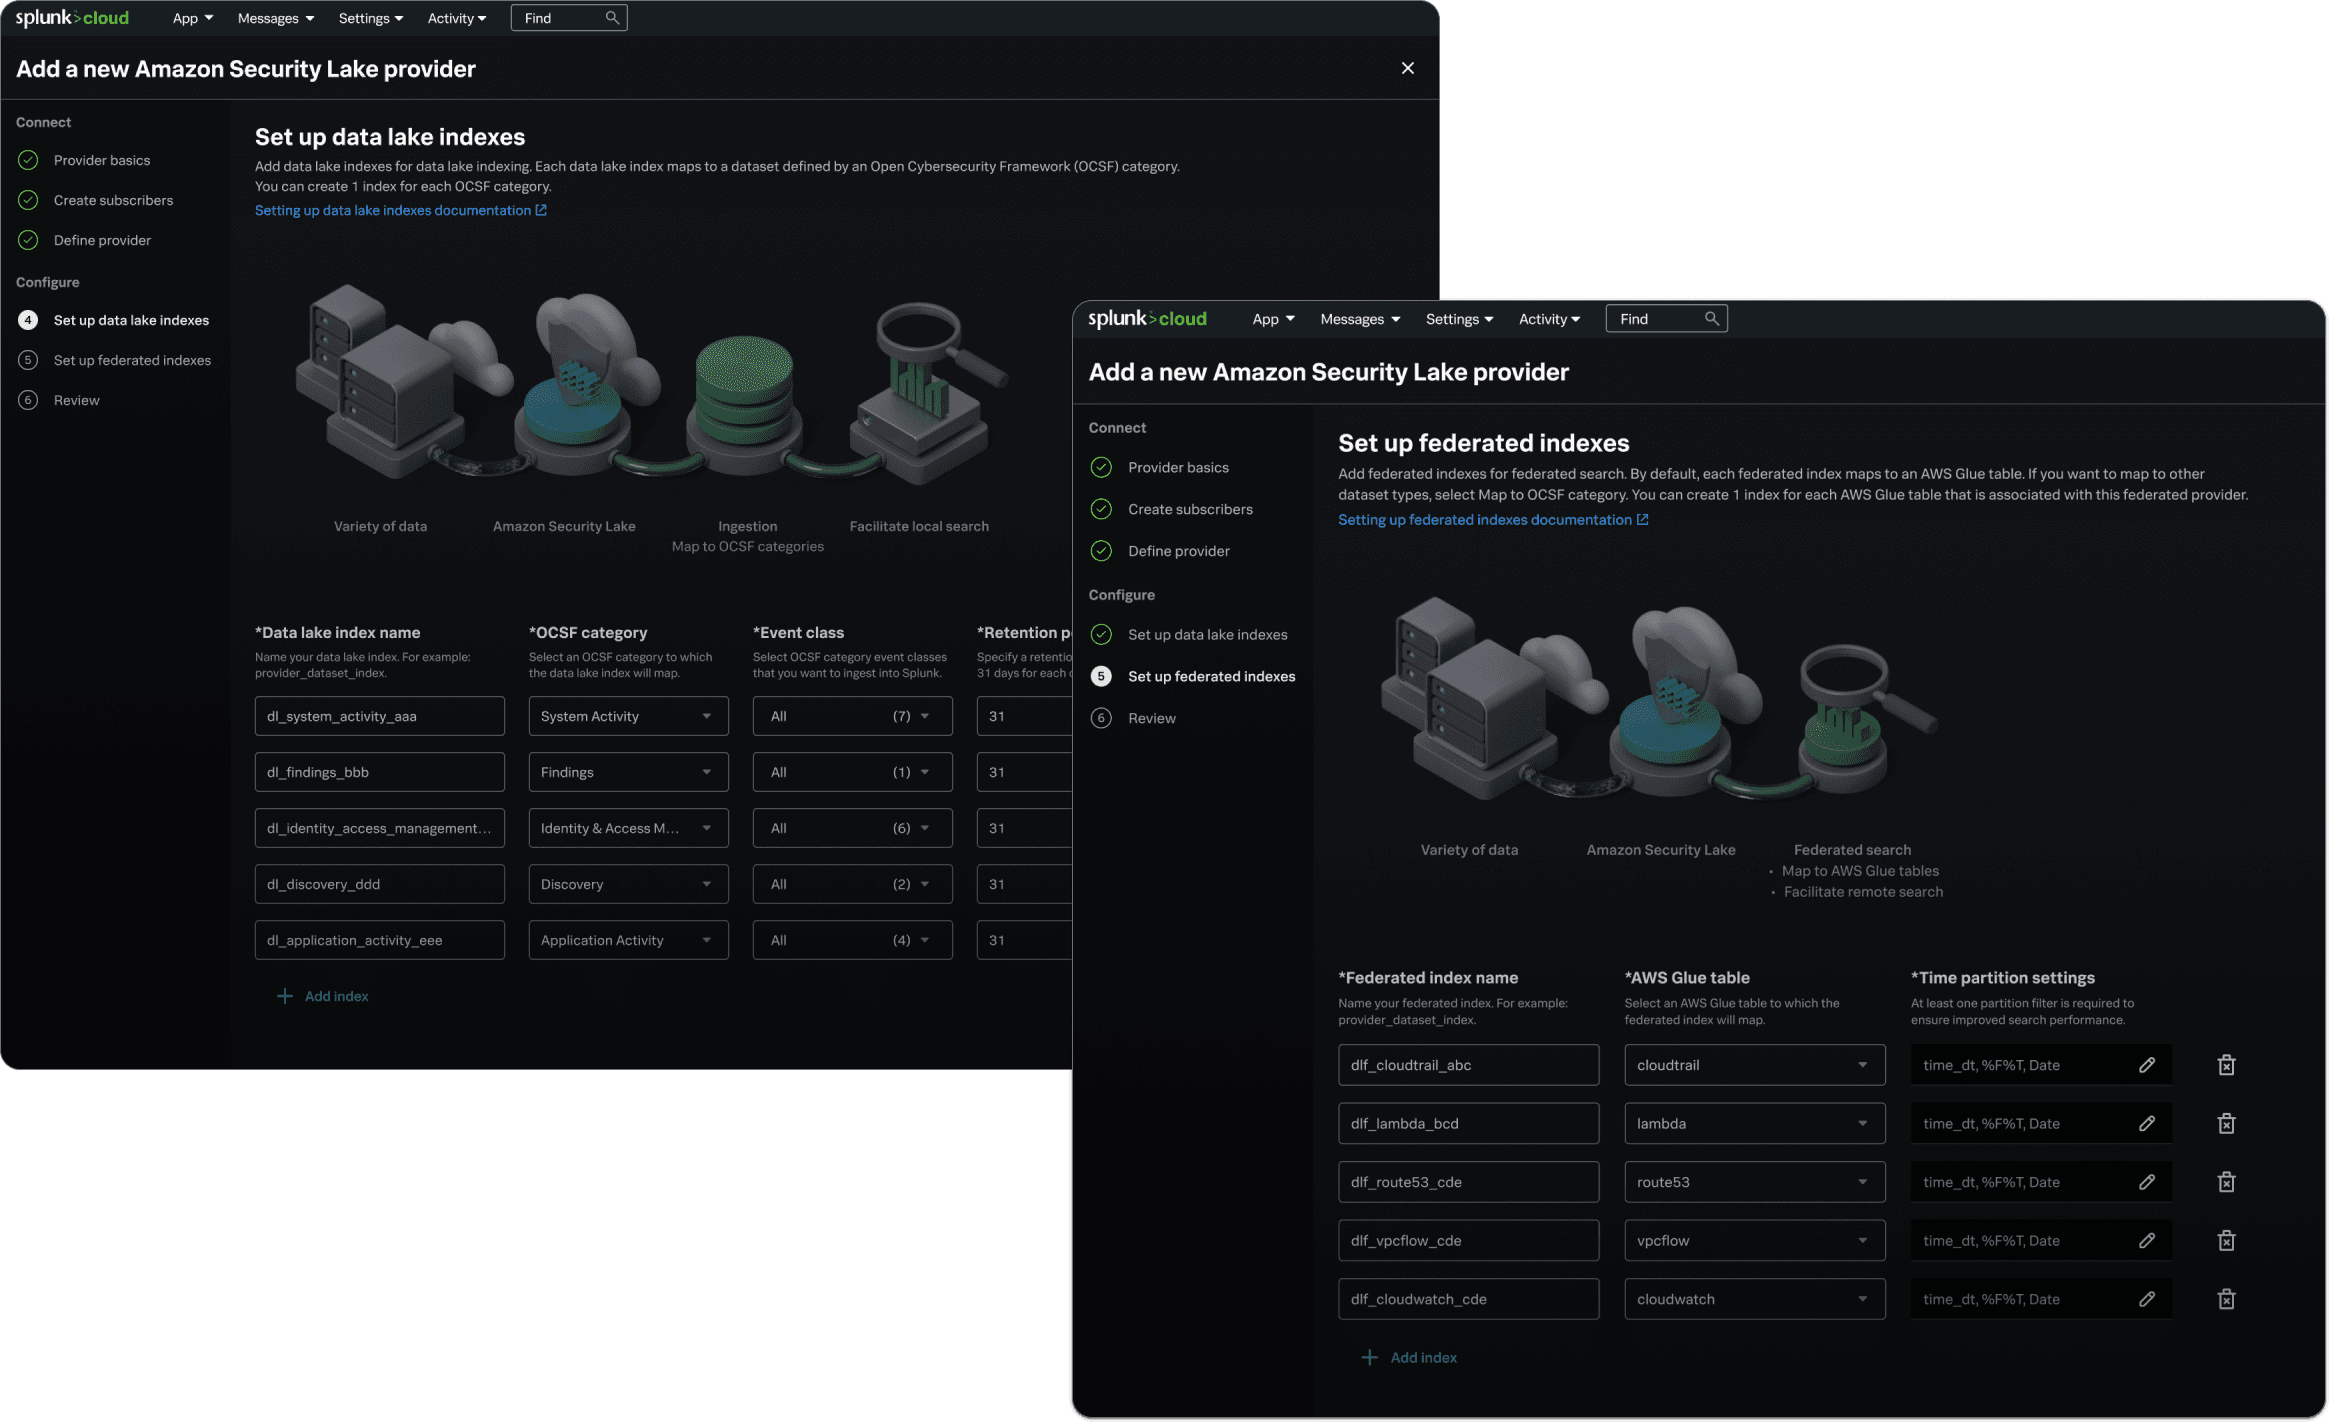Expand the AWS Glue table dropdown showing lambda
The height and width of the screenshot is (1424, 2331).
coord(1754,1124)
